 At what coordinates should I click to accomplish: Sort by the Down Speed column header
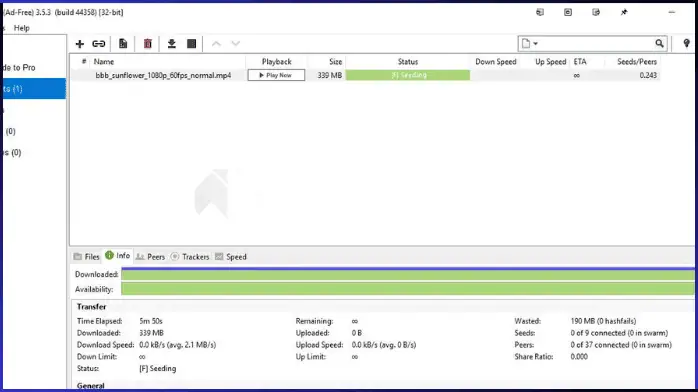click(x=495, y=62)
